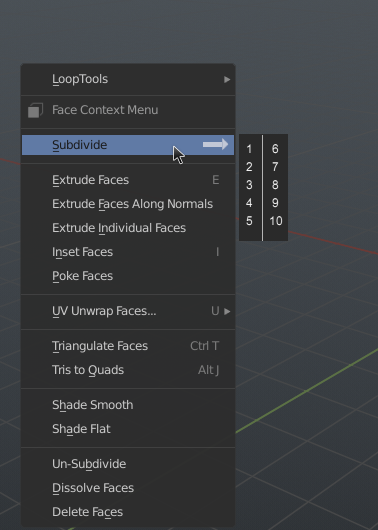Pick number 8 in the subdivide list

pos(275,185)
